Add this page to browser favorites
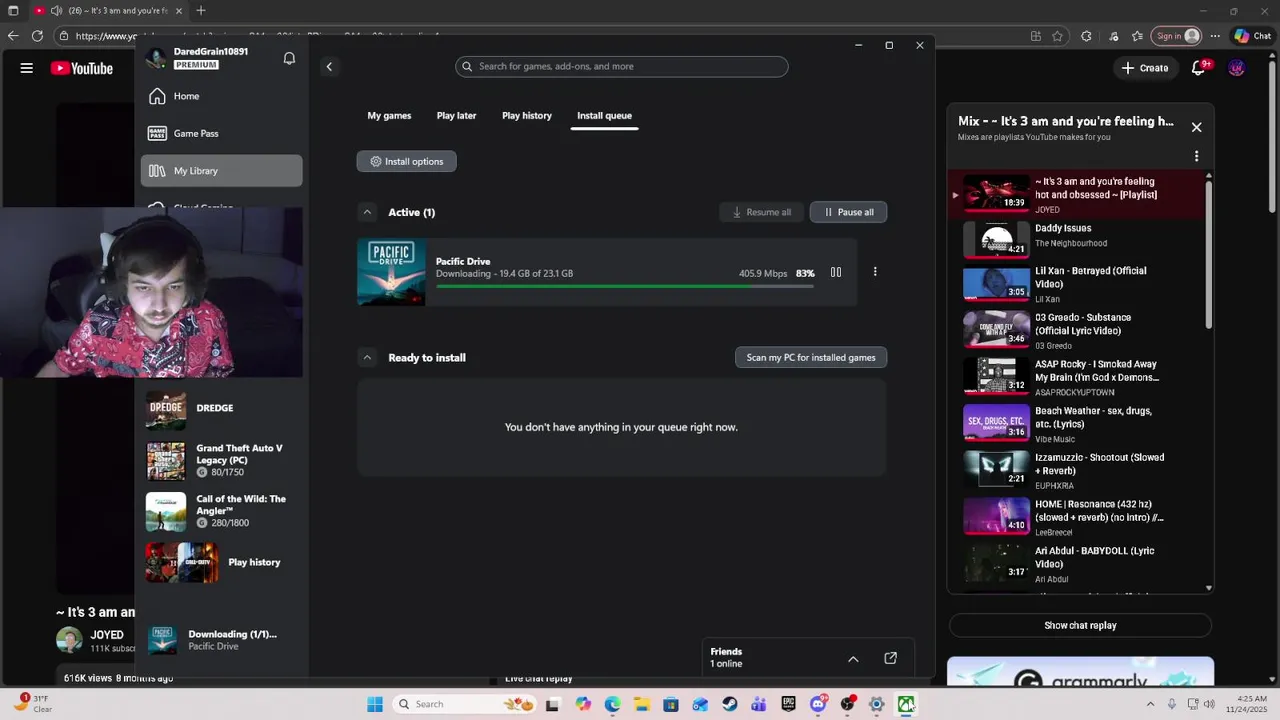The height and width of the screenshot is (720, 1280). (x=1057, y=36)
